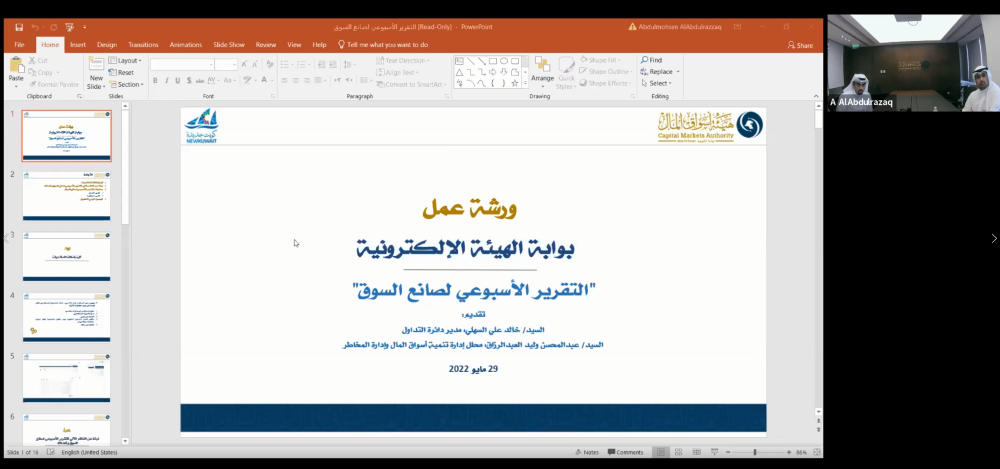1000x469 pixels.
Task: Select the oval shape in the shapes gallery
Action: tap(504, 61)
